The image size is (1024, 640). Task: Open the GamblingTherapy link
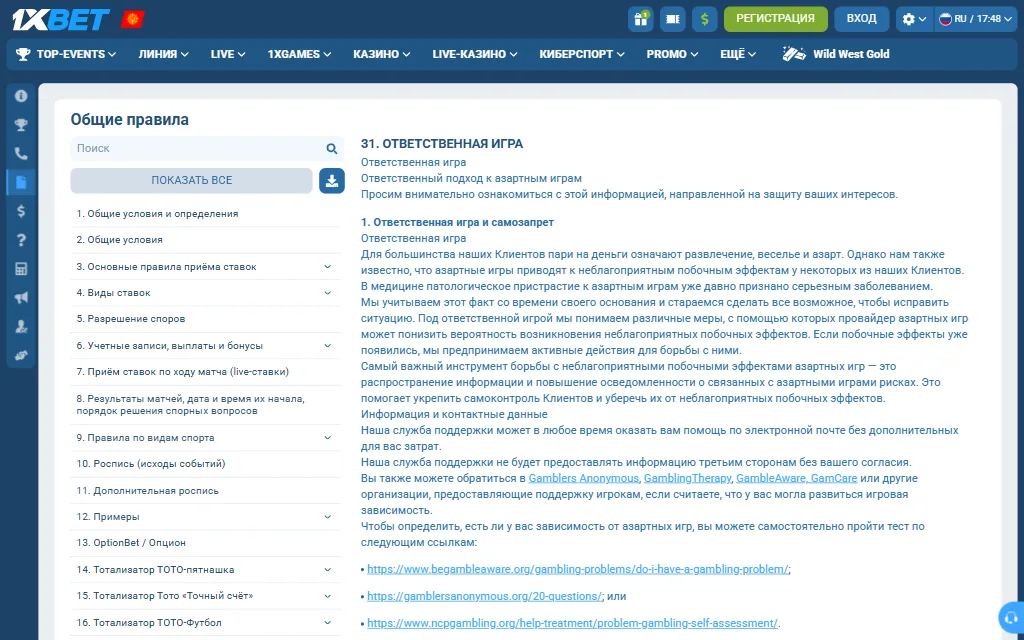[688, 478]
